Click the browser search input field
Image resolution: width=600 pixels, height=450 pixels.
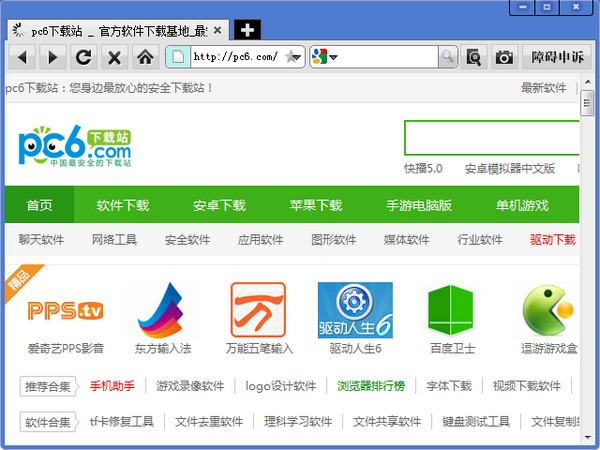coord(387,57)
